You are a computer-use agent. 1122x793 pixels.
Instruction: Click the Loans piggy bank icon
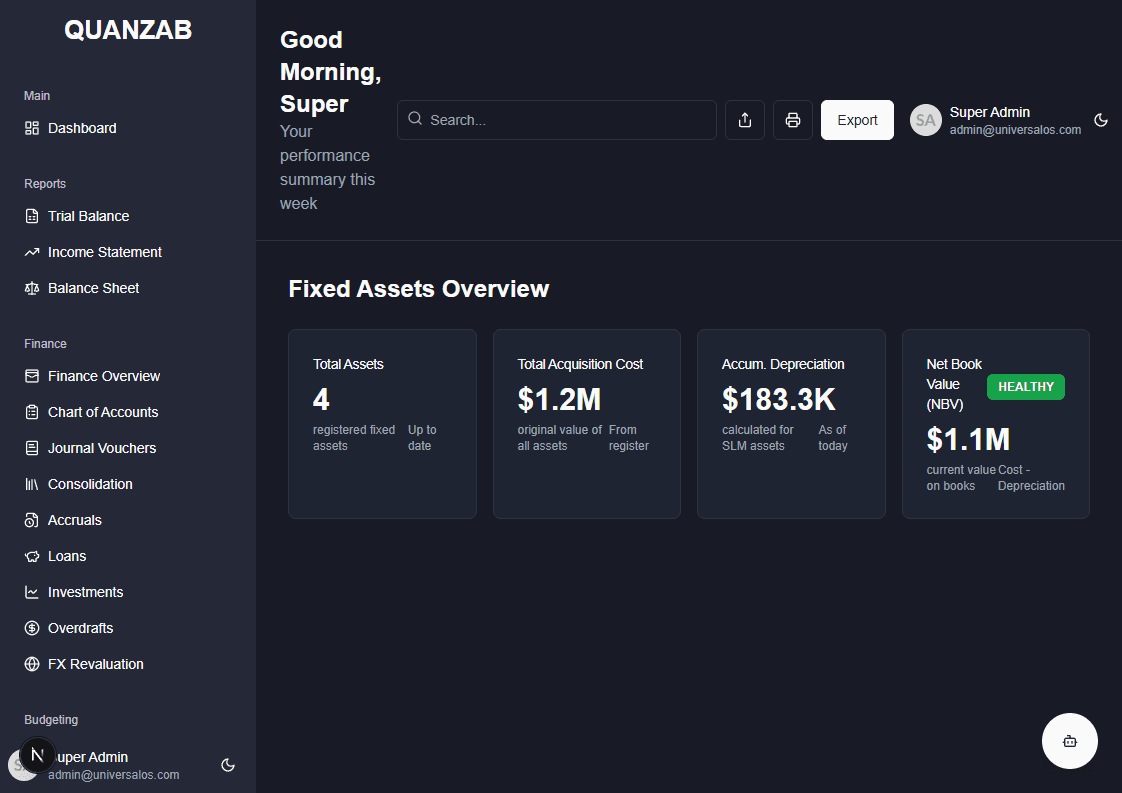(31, 556)
